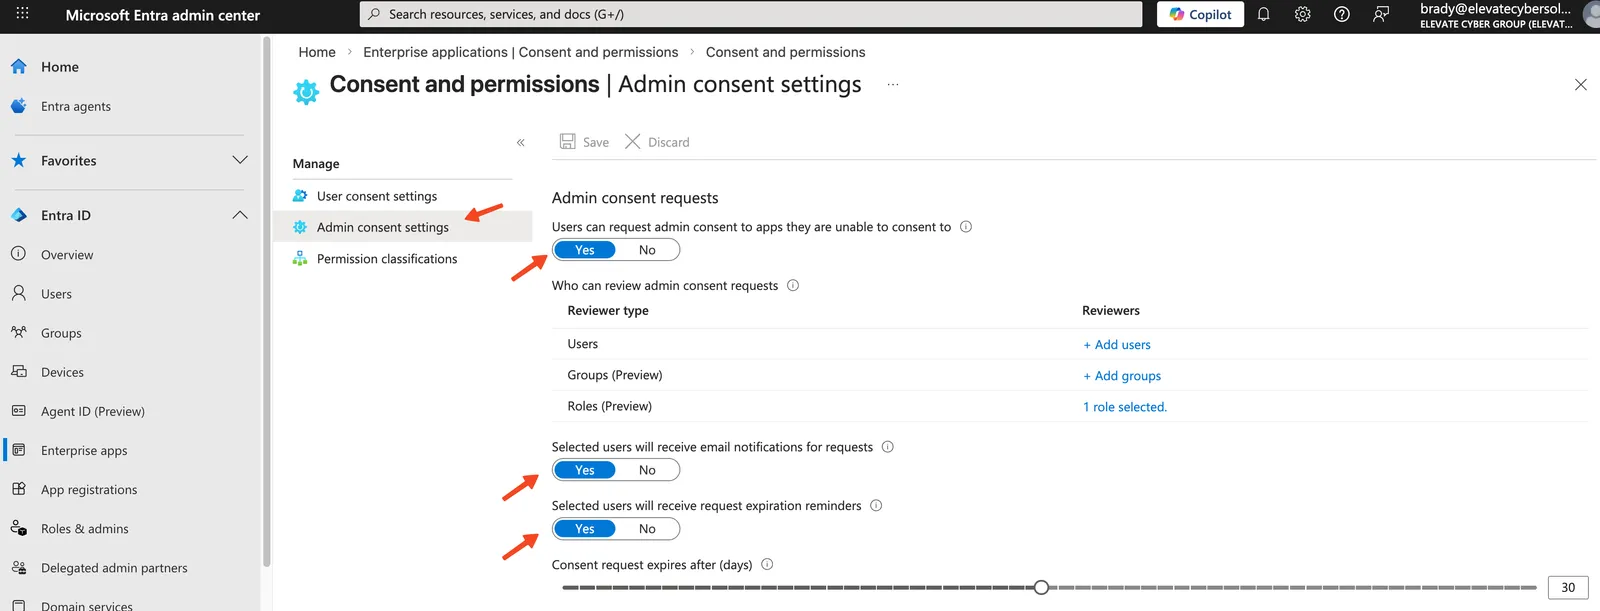Open the help question mark icon
Viewport: 1600px width, 611px height.
coord(1342,14)
